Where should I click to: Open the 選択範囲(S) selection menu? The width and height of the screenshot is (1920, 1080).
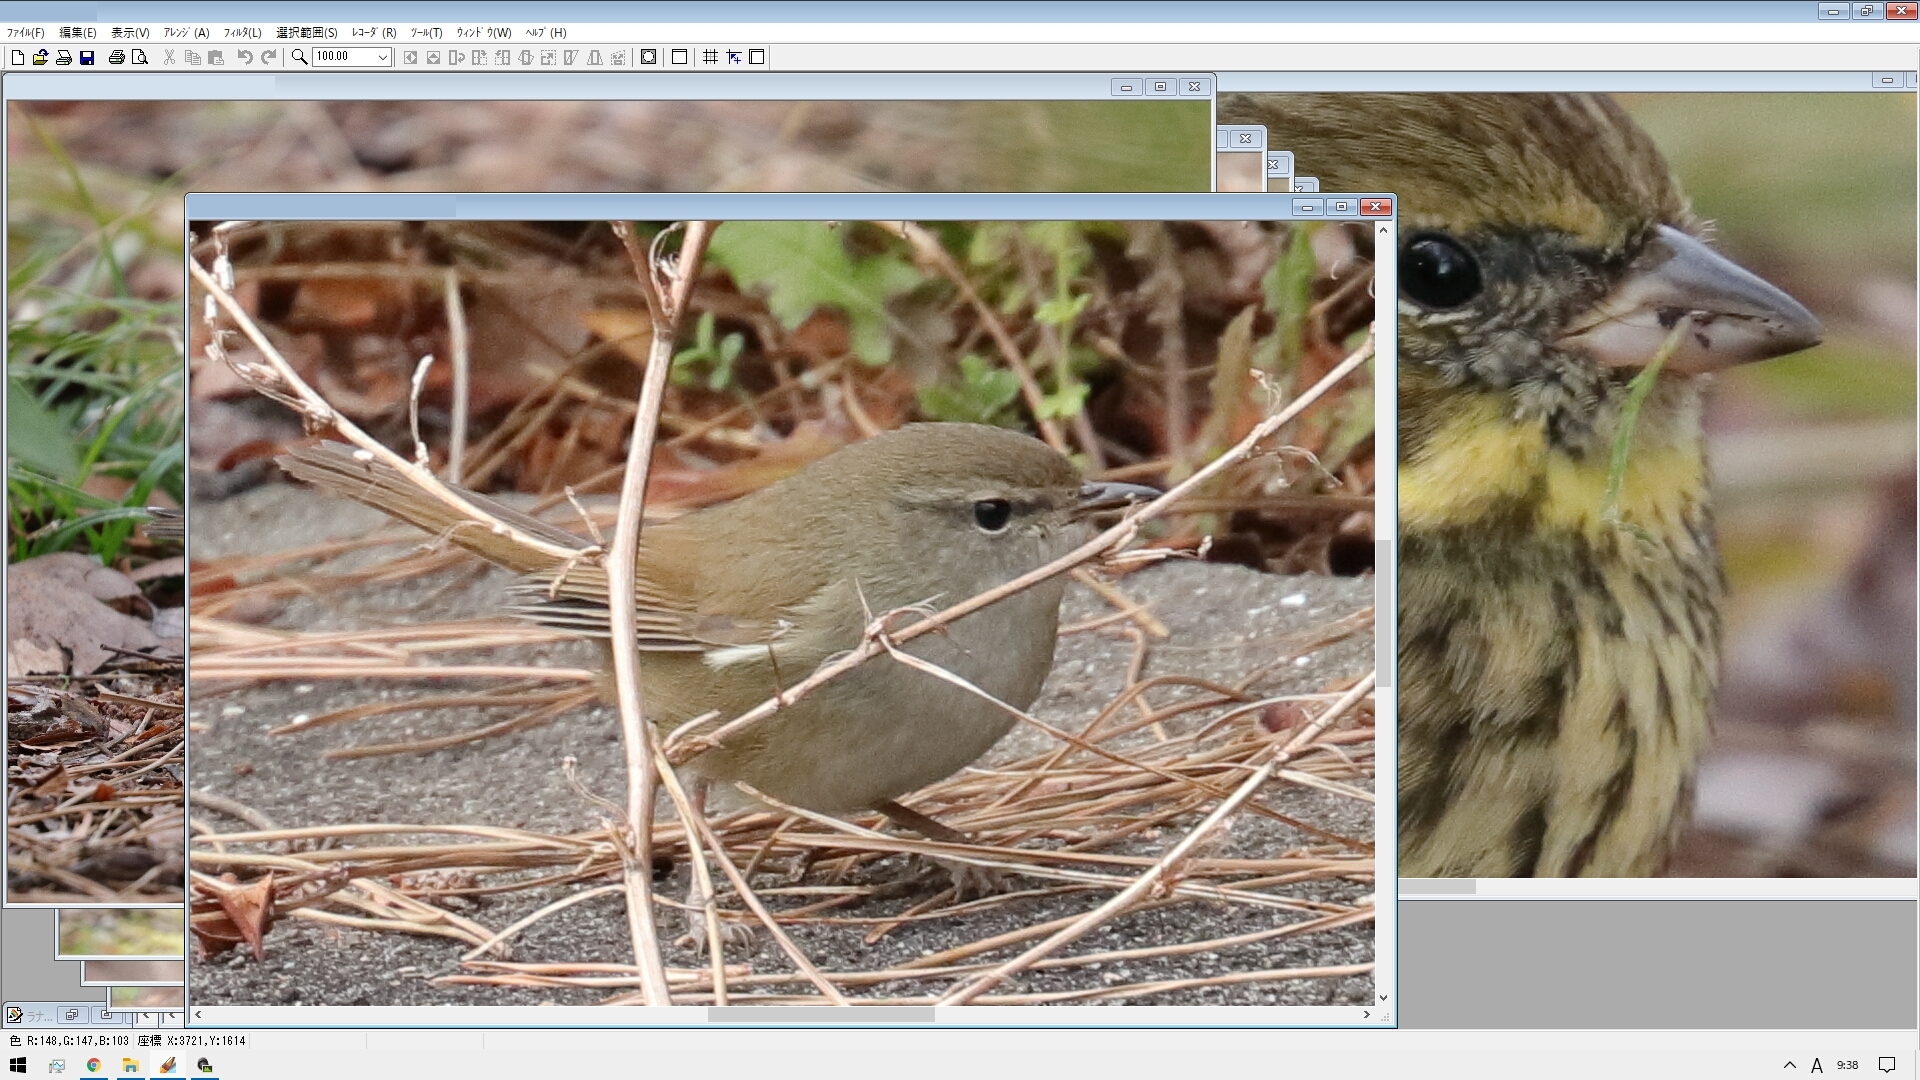(x=307, y=32)
